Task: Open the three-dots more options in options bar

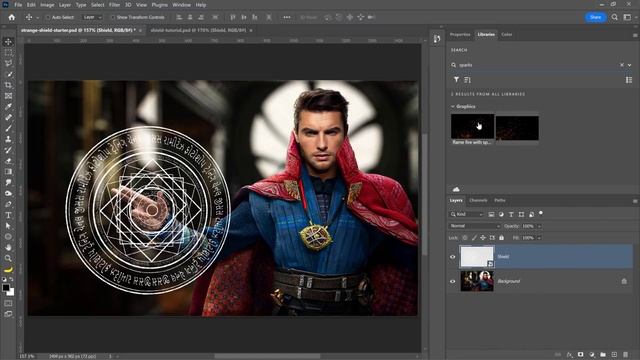Action: [287, 17]
